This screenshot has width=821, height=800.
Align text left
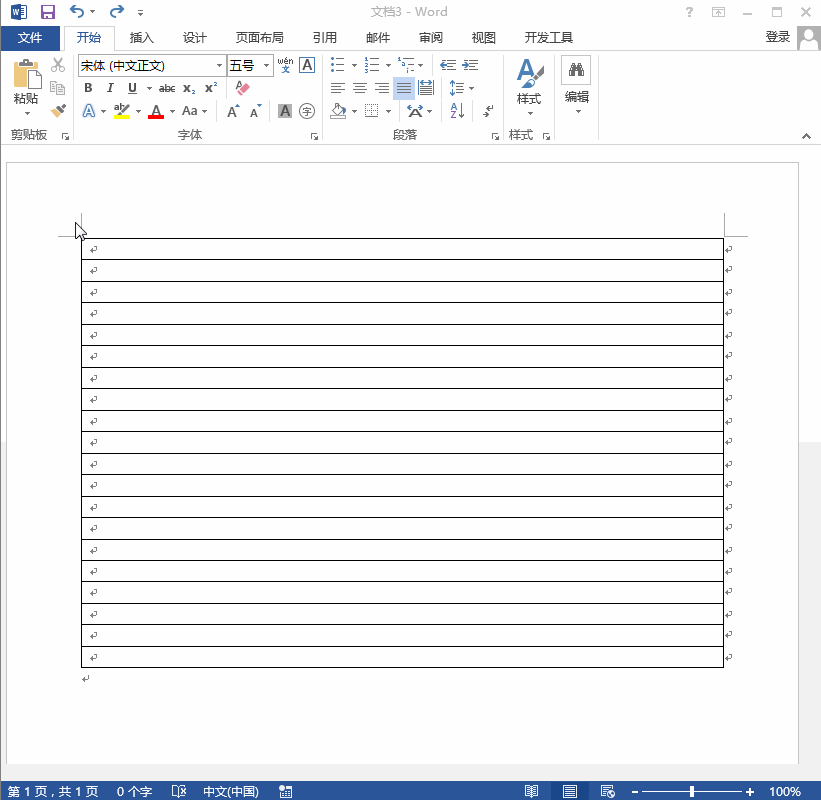pyautogui.click(x=338, y=88)
